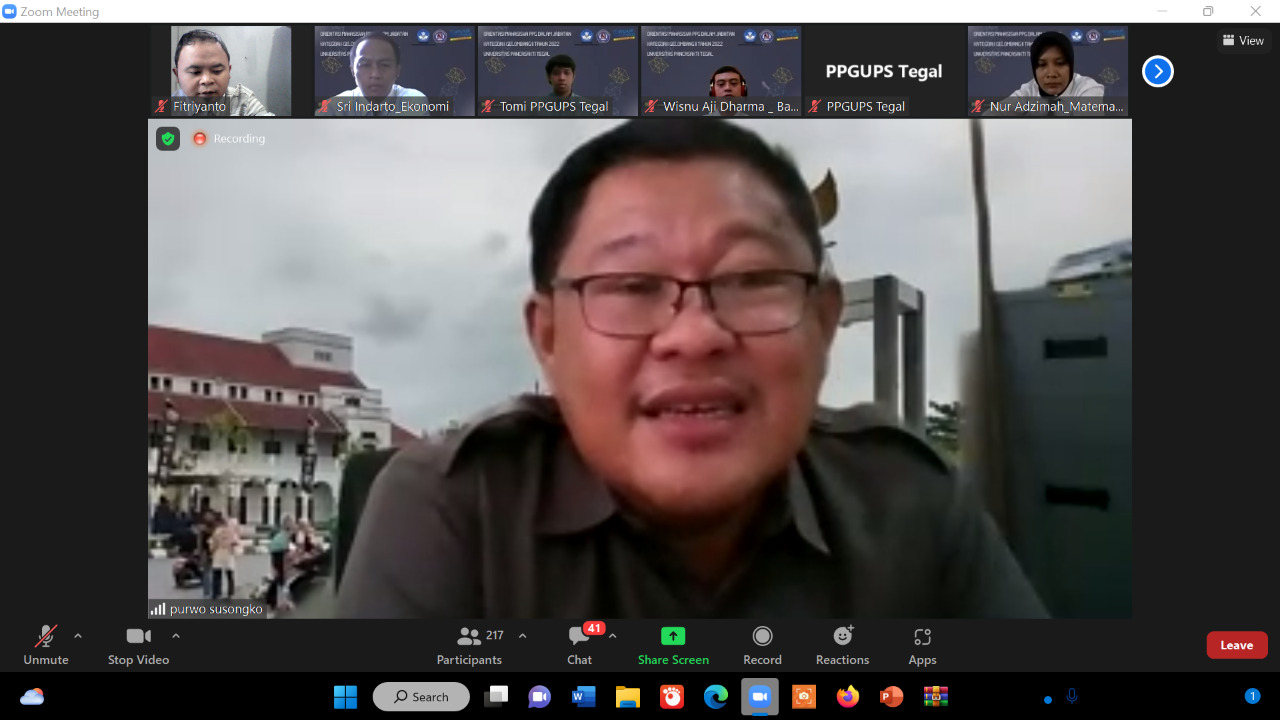Open the Windows Start menu

345,697
